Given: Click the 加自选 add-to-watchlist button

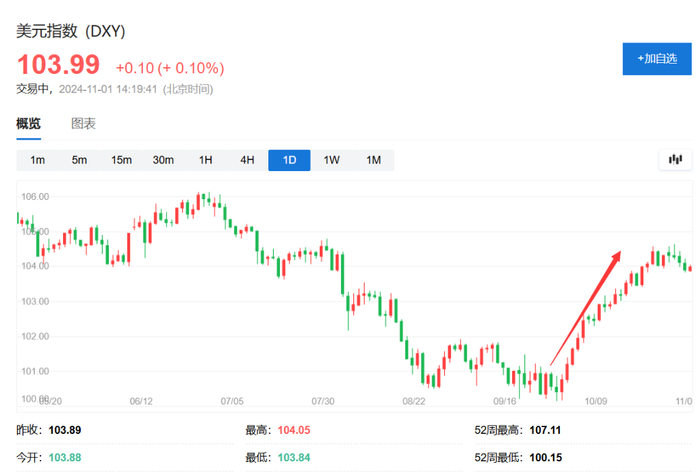Looking at the screenshot, I should coord(655,58).
